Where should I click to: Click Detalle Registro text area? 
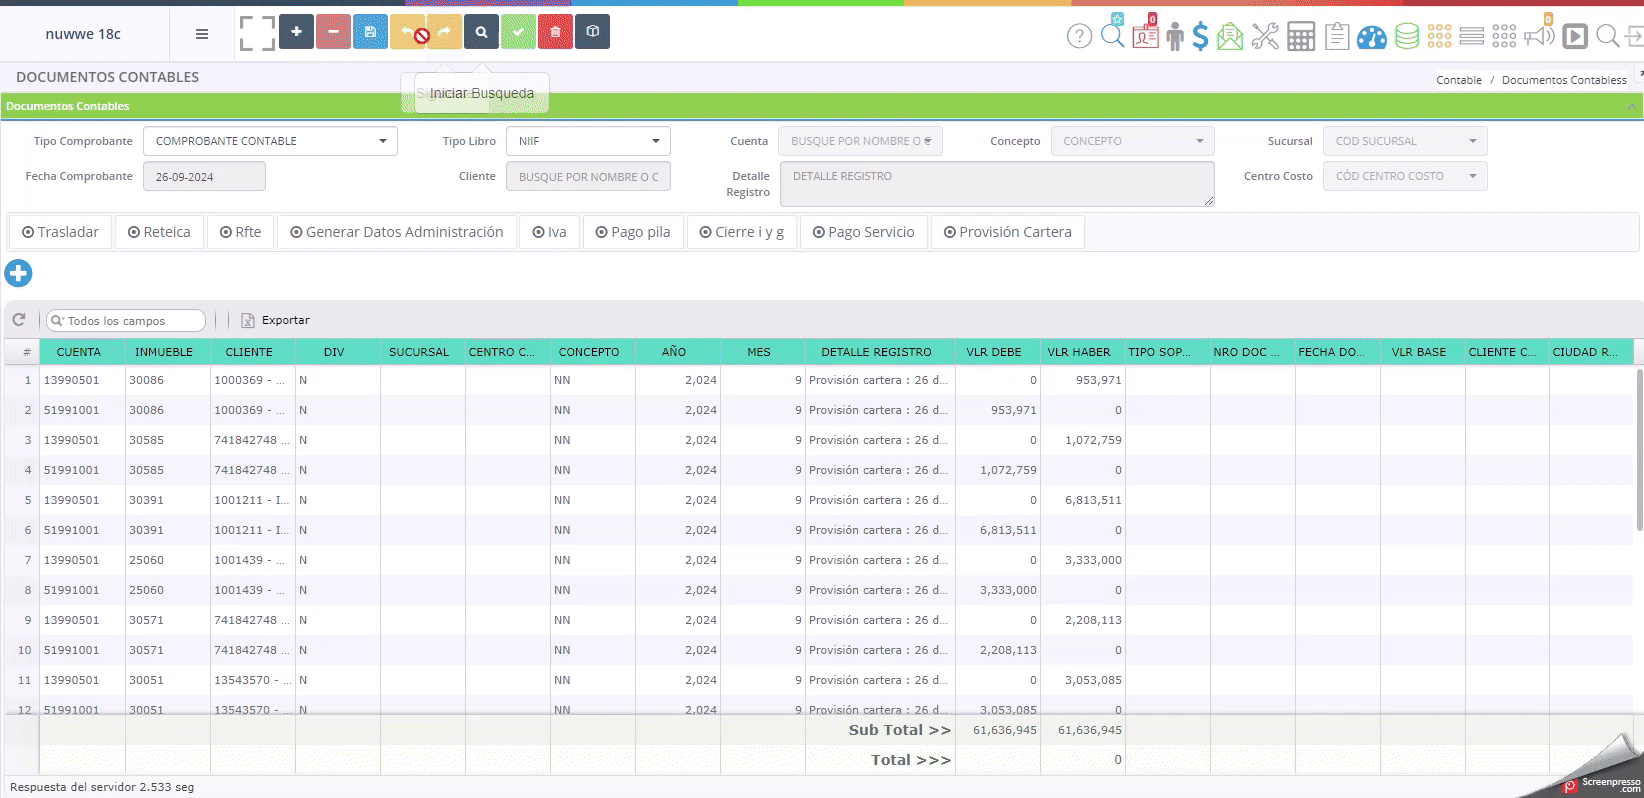point(996,184)
